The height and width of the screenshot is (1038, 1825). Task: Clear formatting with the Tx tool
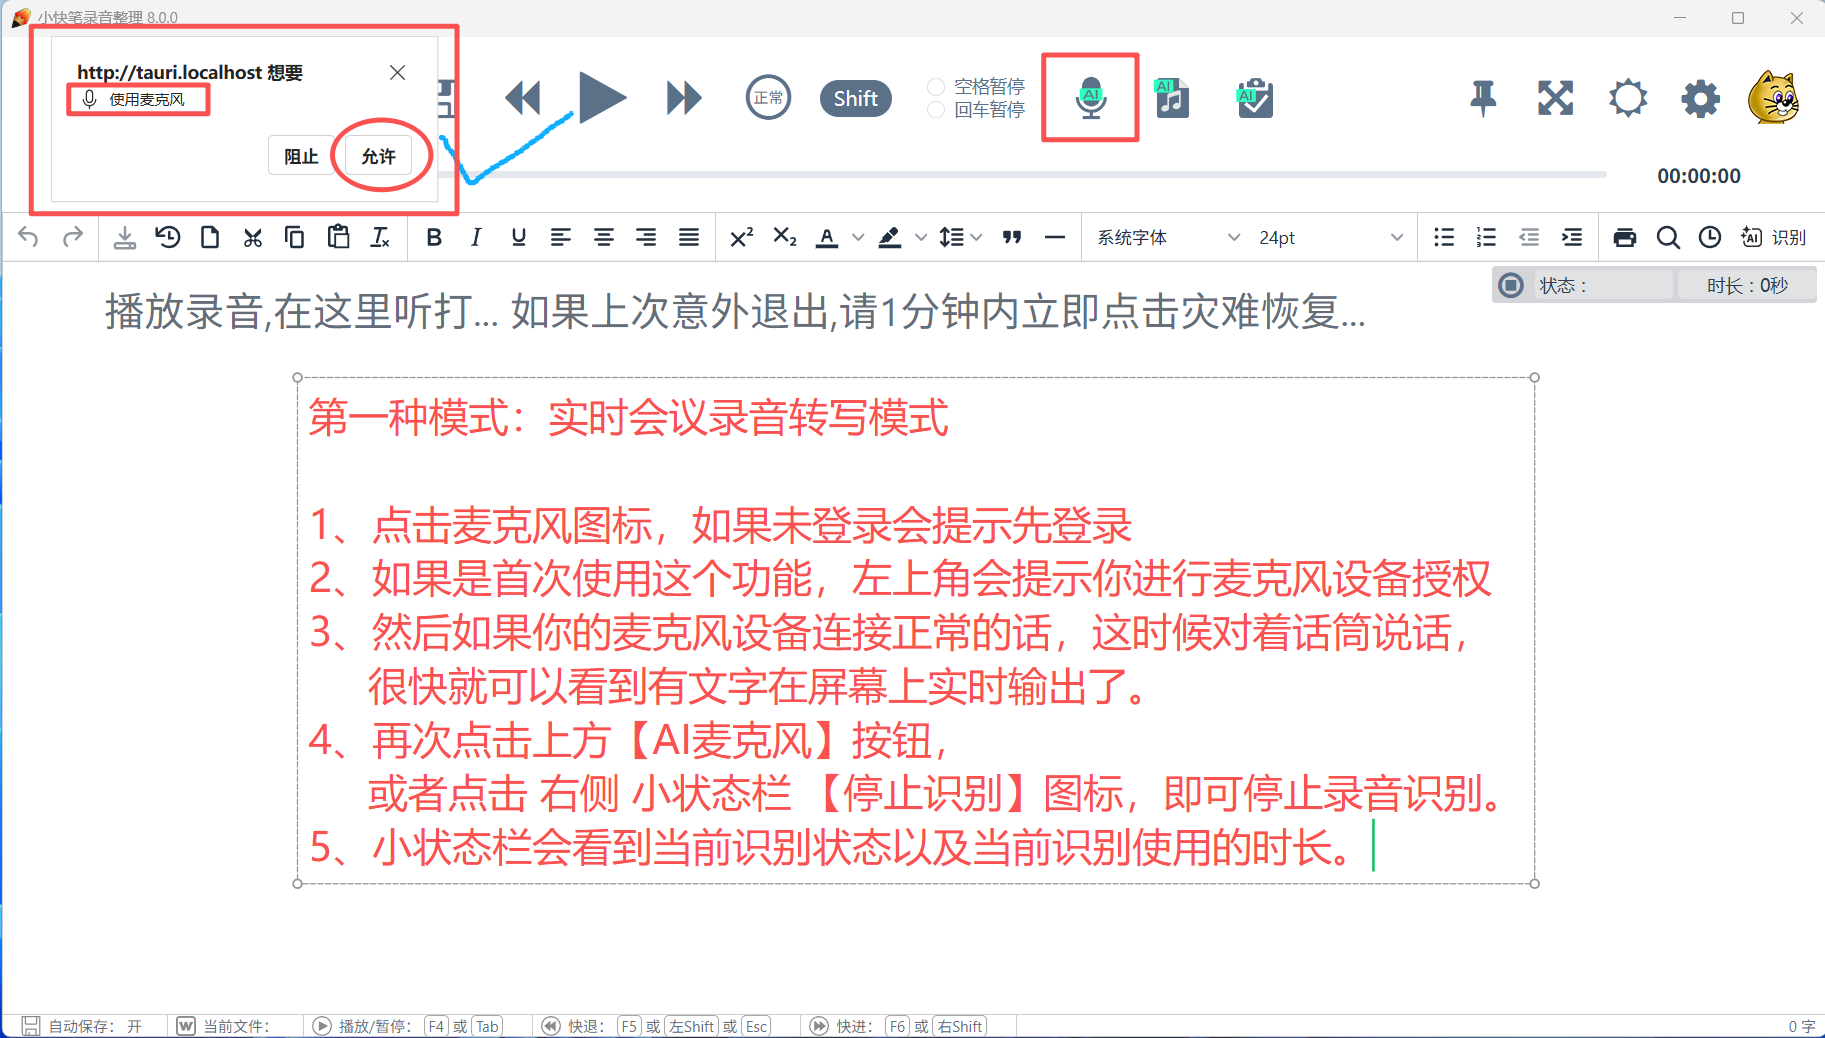[x=380, y=237]
